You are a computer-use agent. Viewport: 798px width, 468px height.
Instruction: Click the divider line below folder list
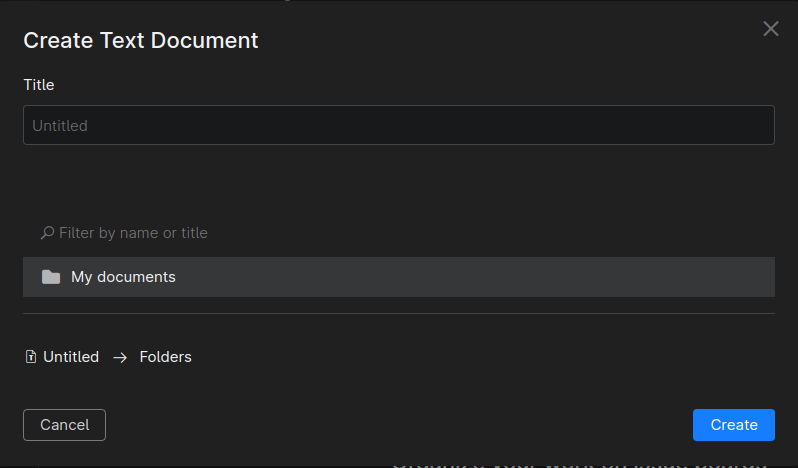point(399,313)
